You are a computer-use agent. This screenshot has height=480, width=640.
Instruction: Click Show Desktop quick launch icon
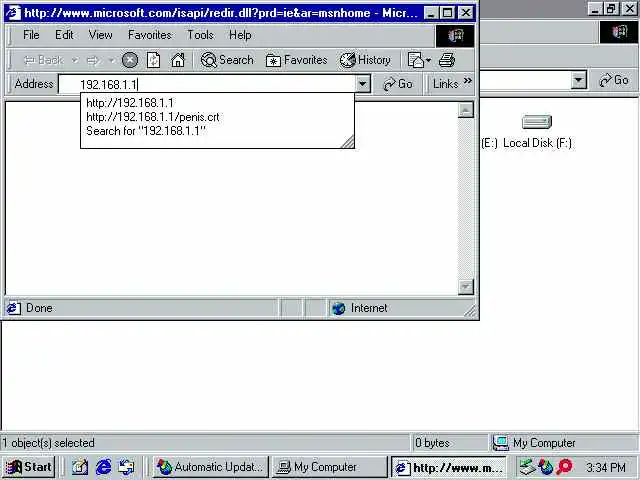click(x=80, y=467)
